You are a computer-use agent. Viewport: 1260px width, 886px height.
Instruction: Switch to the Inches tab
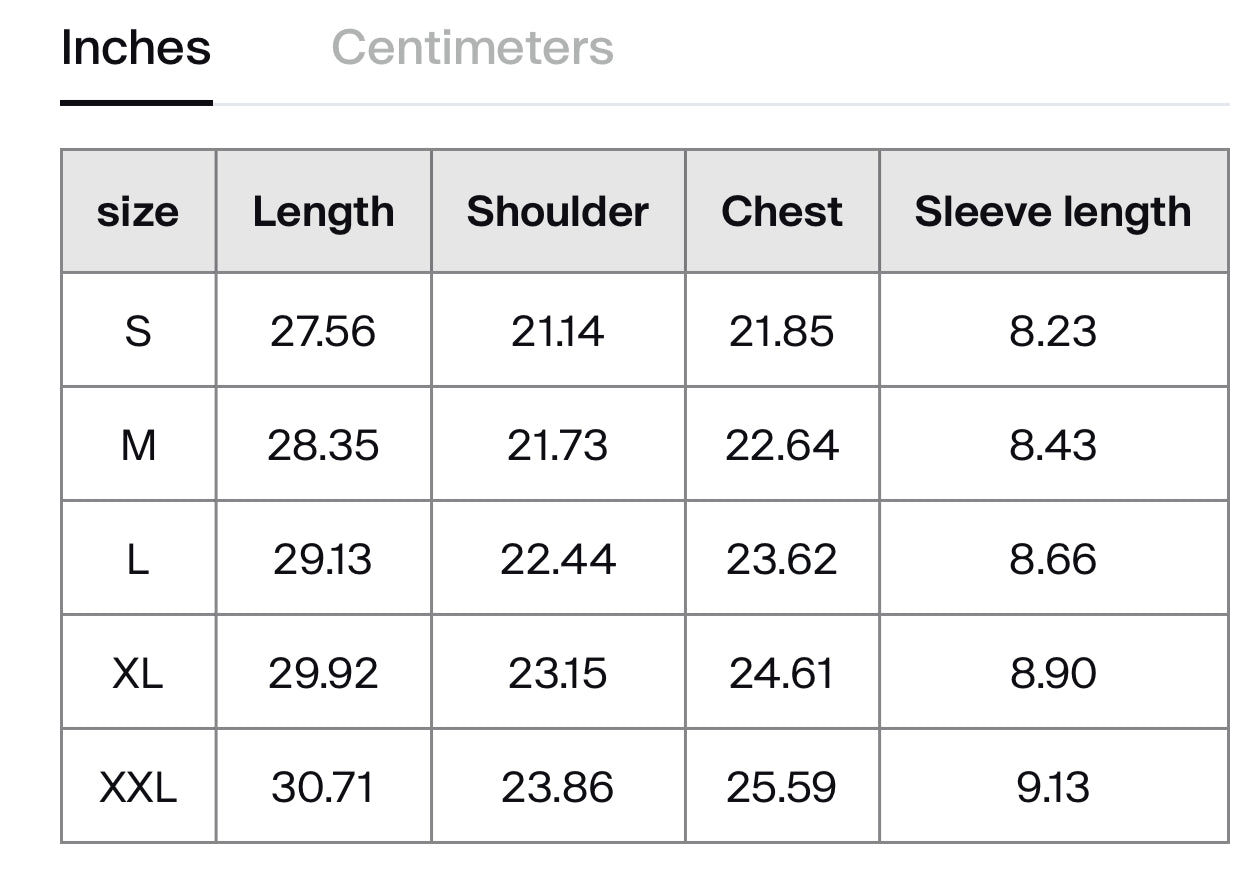click(x=136, y=48)
